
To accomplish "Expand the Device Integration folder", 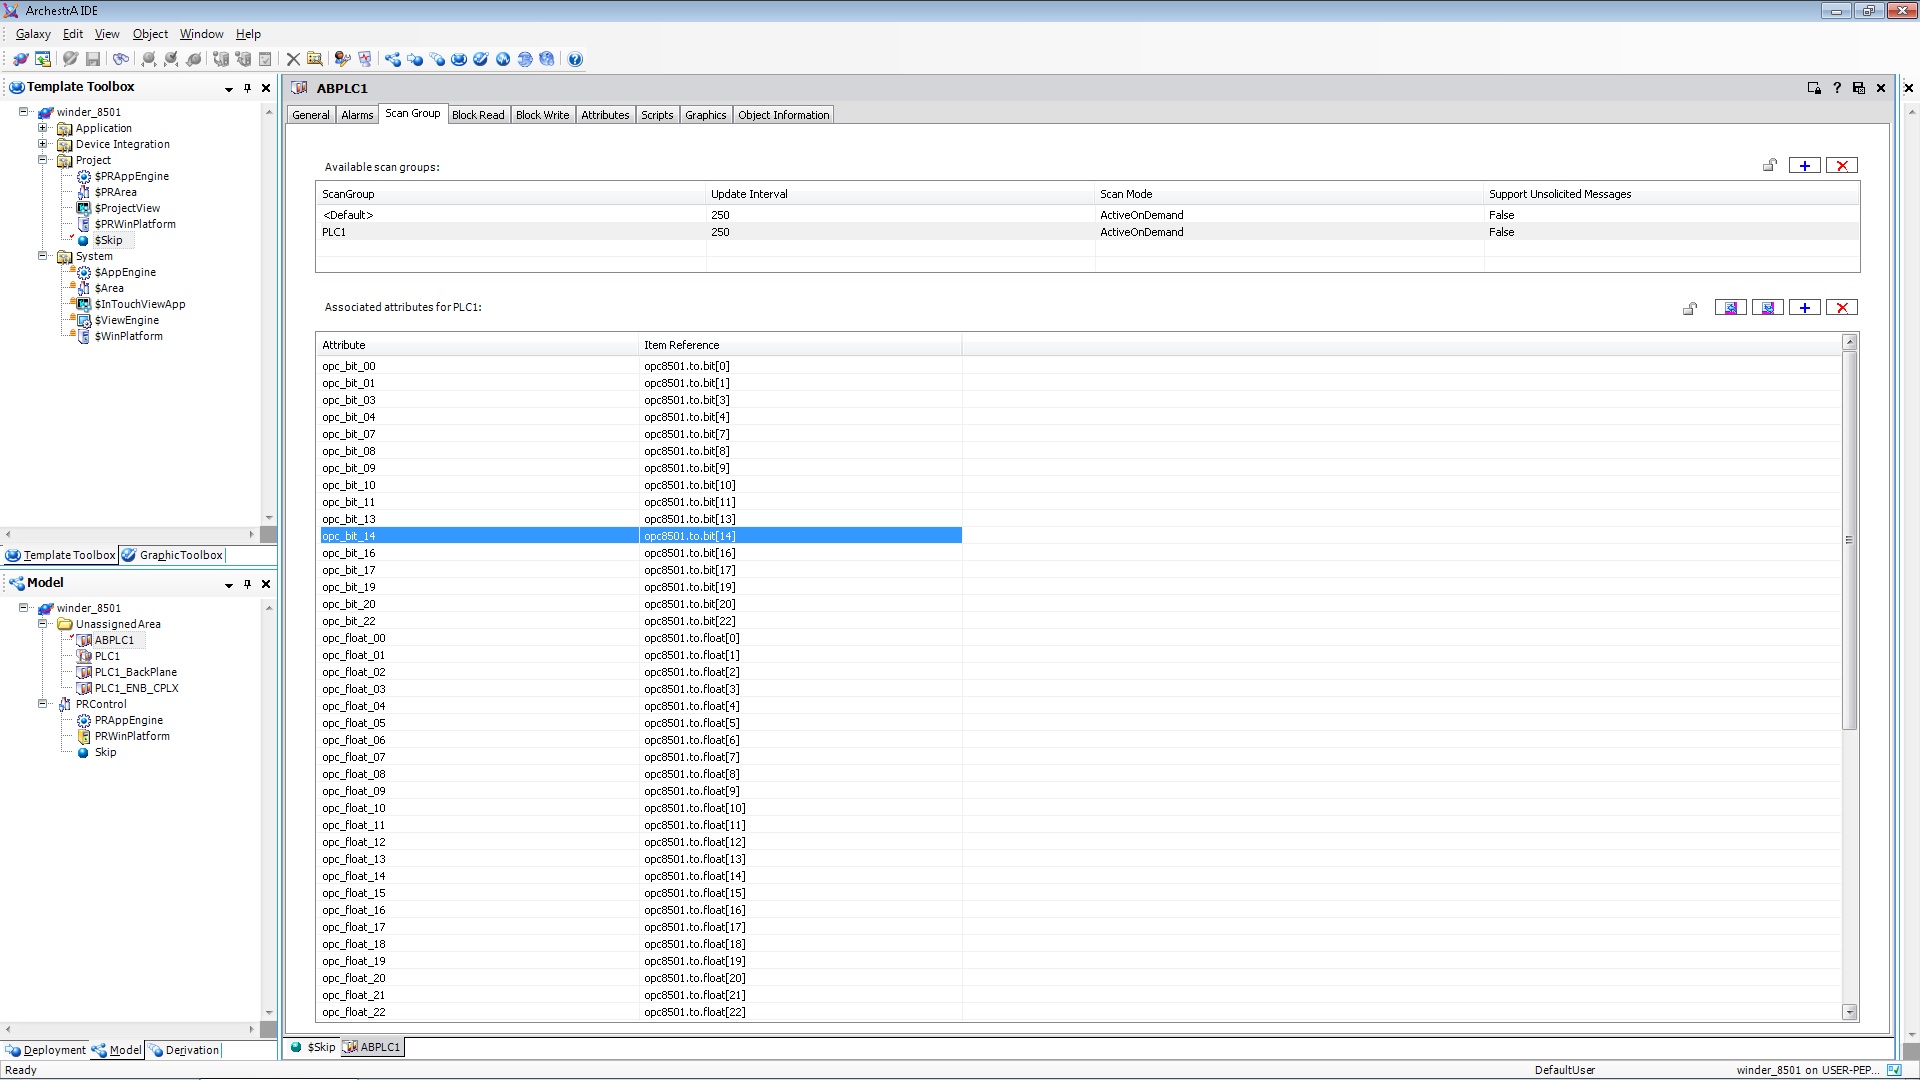I will click(43, 144).
